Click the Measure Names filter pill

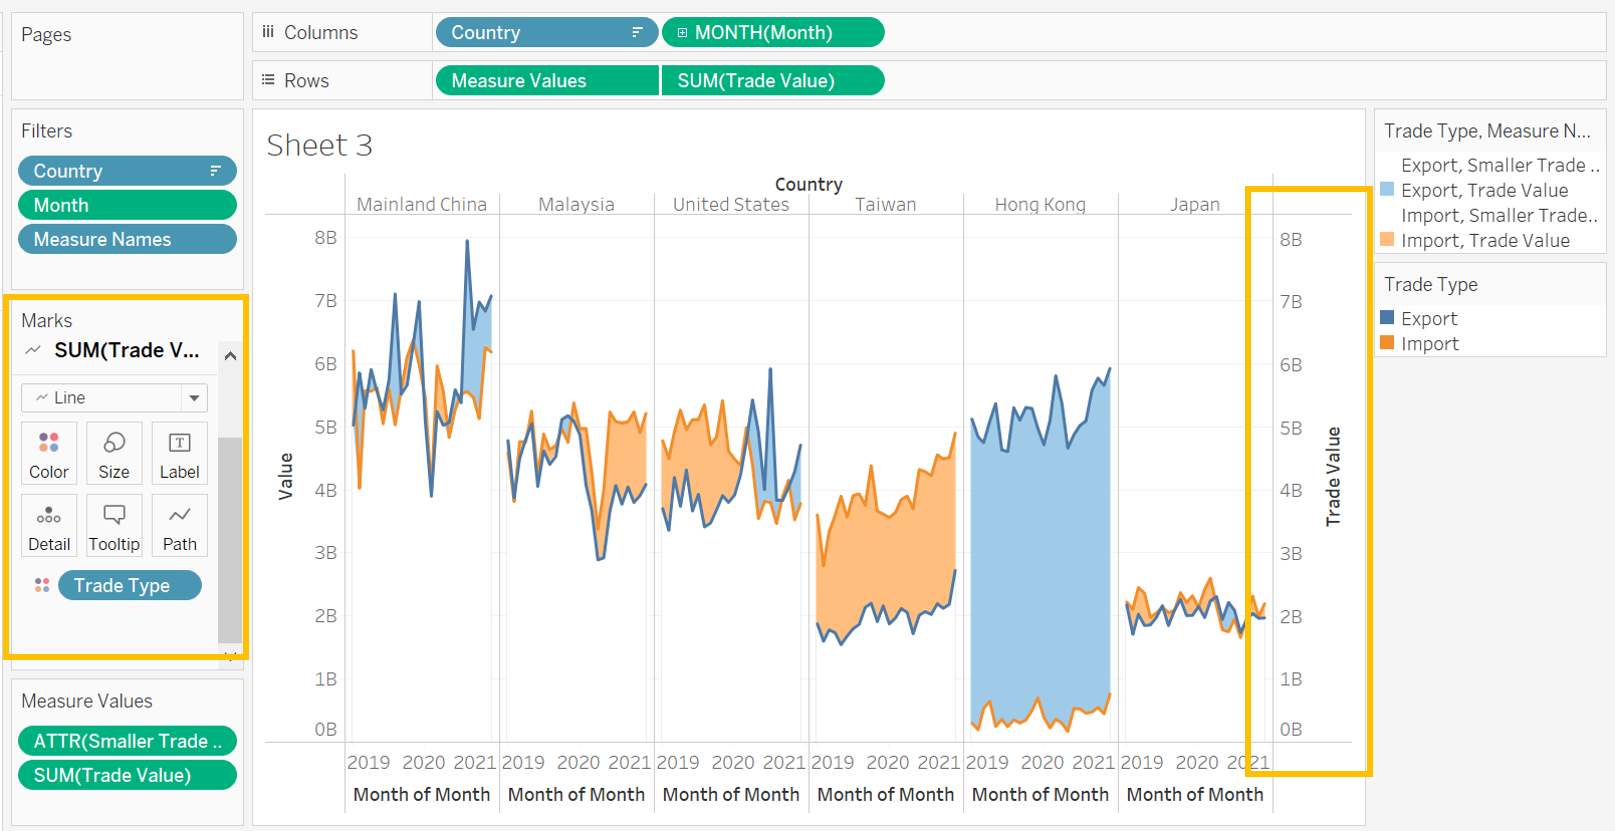127,239
